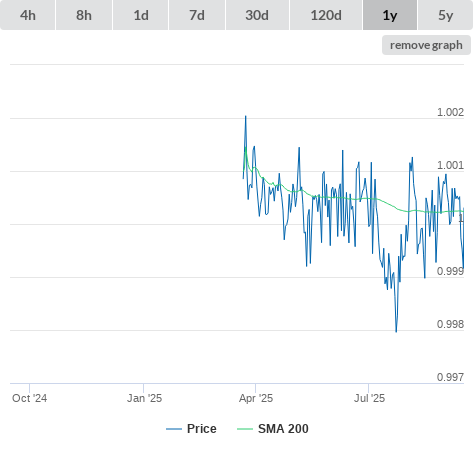Click the Oct '24 axis label

click(29, 398)
